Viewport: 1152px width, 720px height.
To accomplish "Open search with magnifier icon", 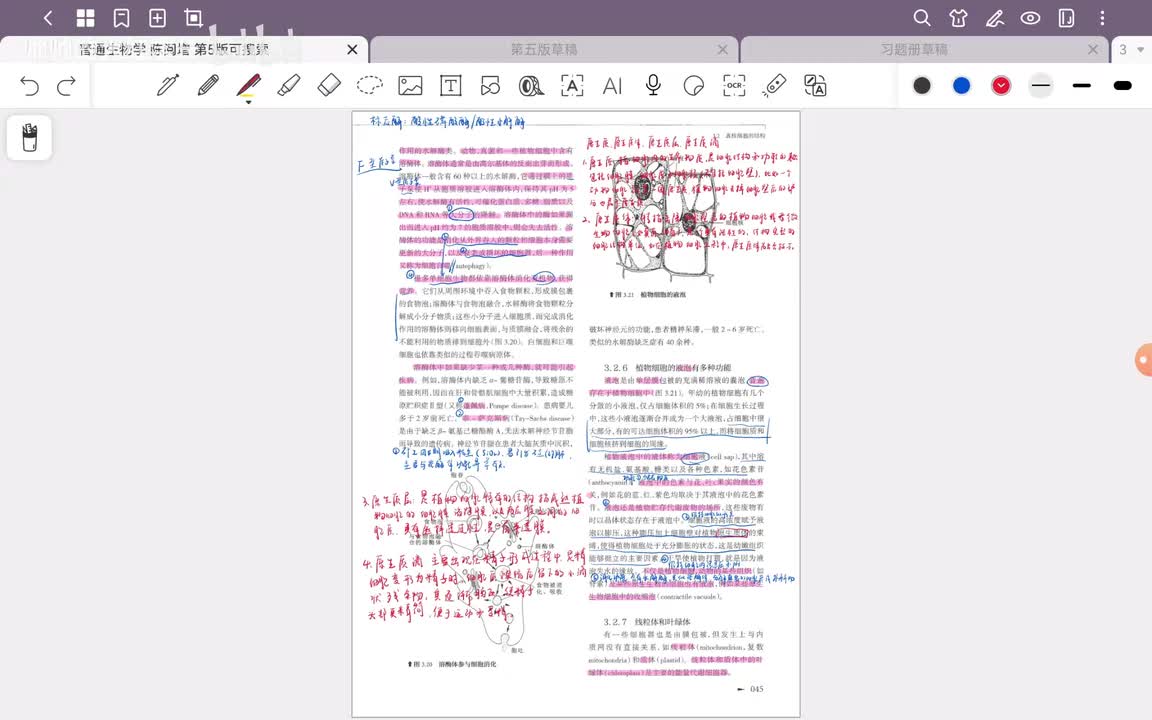I will (x=921, y=18).
